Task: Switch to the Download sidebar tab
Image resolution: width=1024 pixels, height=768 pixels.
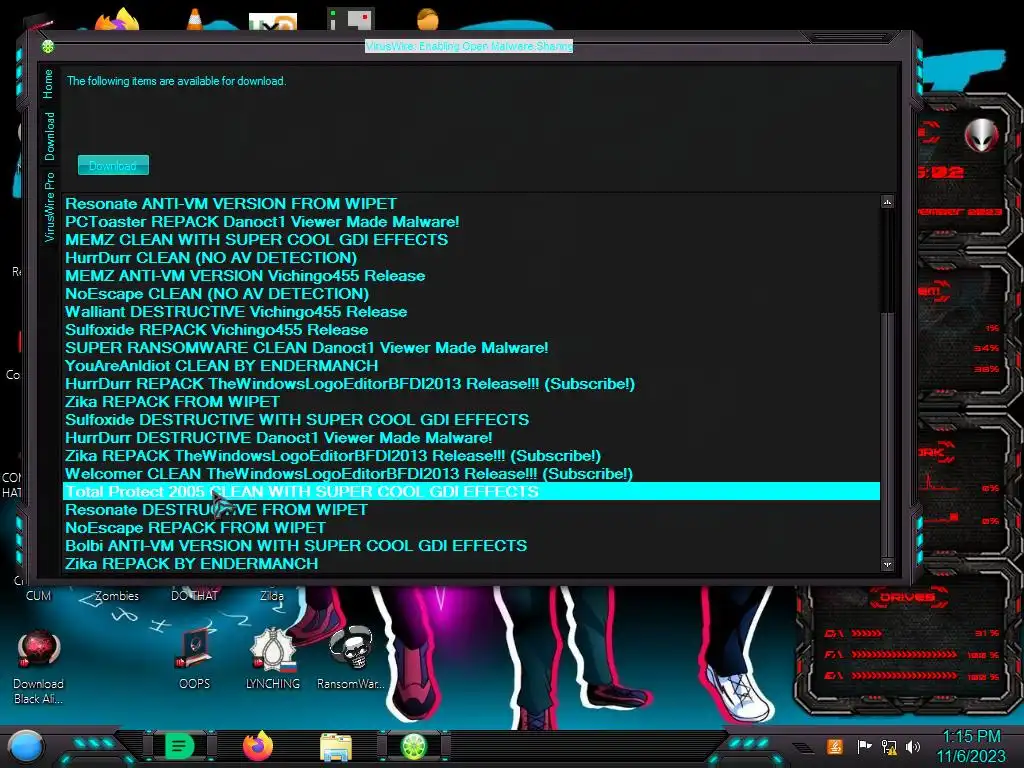Action: (x=49, y=136)
